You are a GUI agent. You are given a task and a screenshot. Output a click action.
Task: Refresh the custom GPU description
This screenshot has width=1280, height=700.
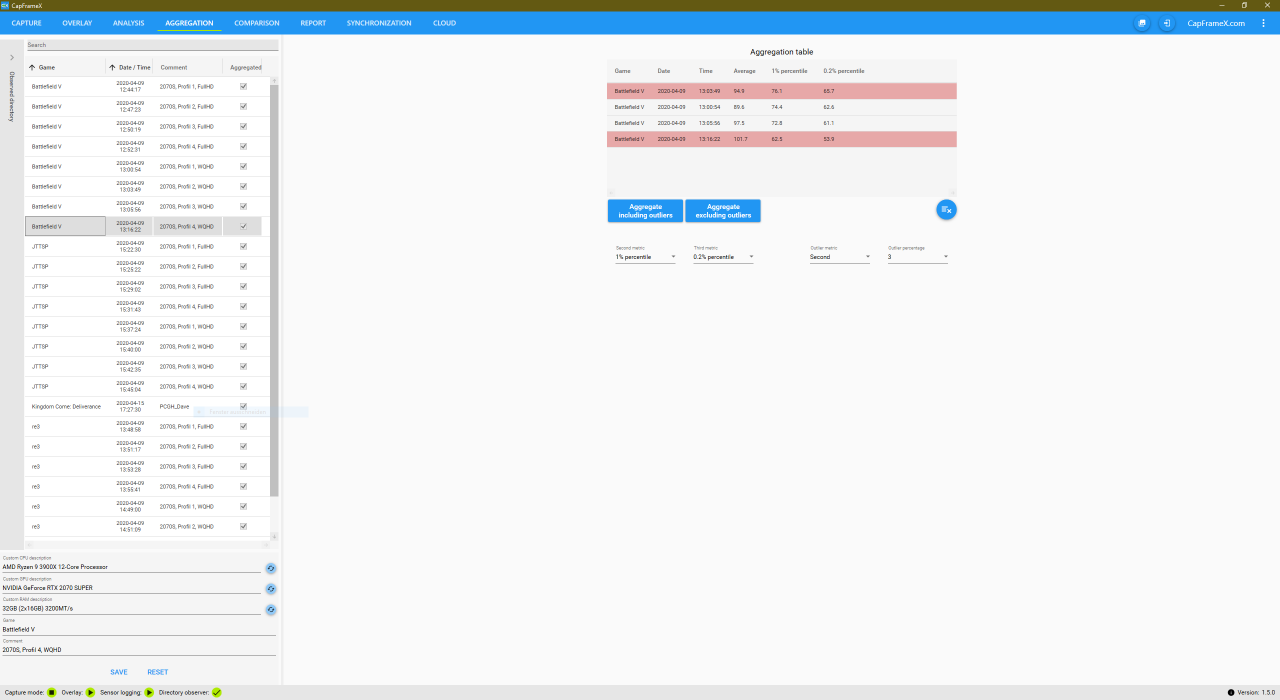[270, 589]
